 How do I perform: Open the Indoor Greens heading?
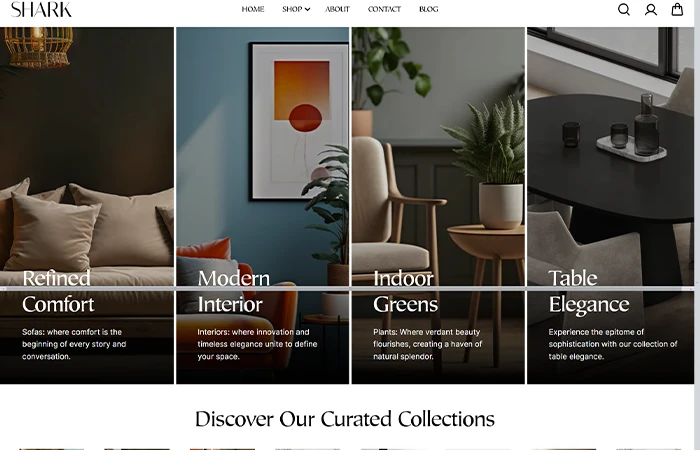coord(405,291)
